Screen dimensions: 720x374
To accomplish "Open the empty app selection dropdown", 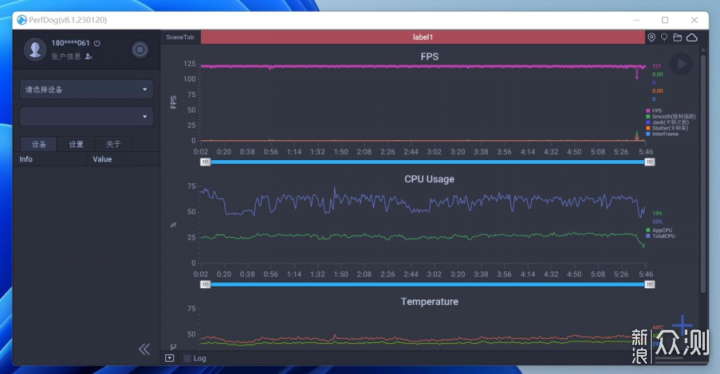I will click(x=86, y=117).
